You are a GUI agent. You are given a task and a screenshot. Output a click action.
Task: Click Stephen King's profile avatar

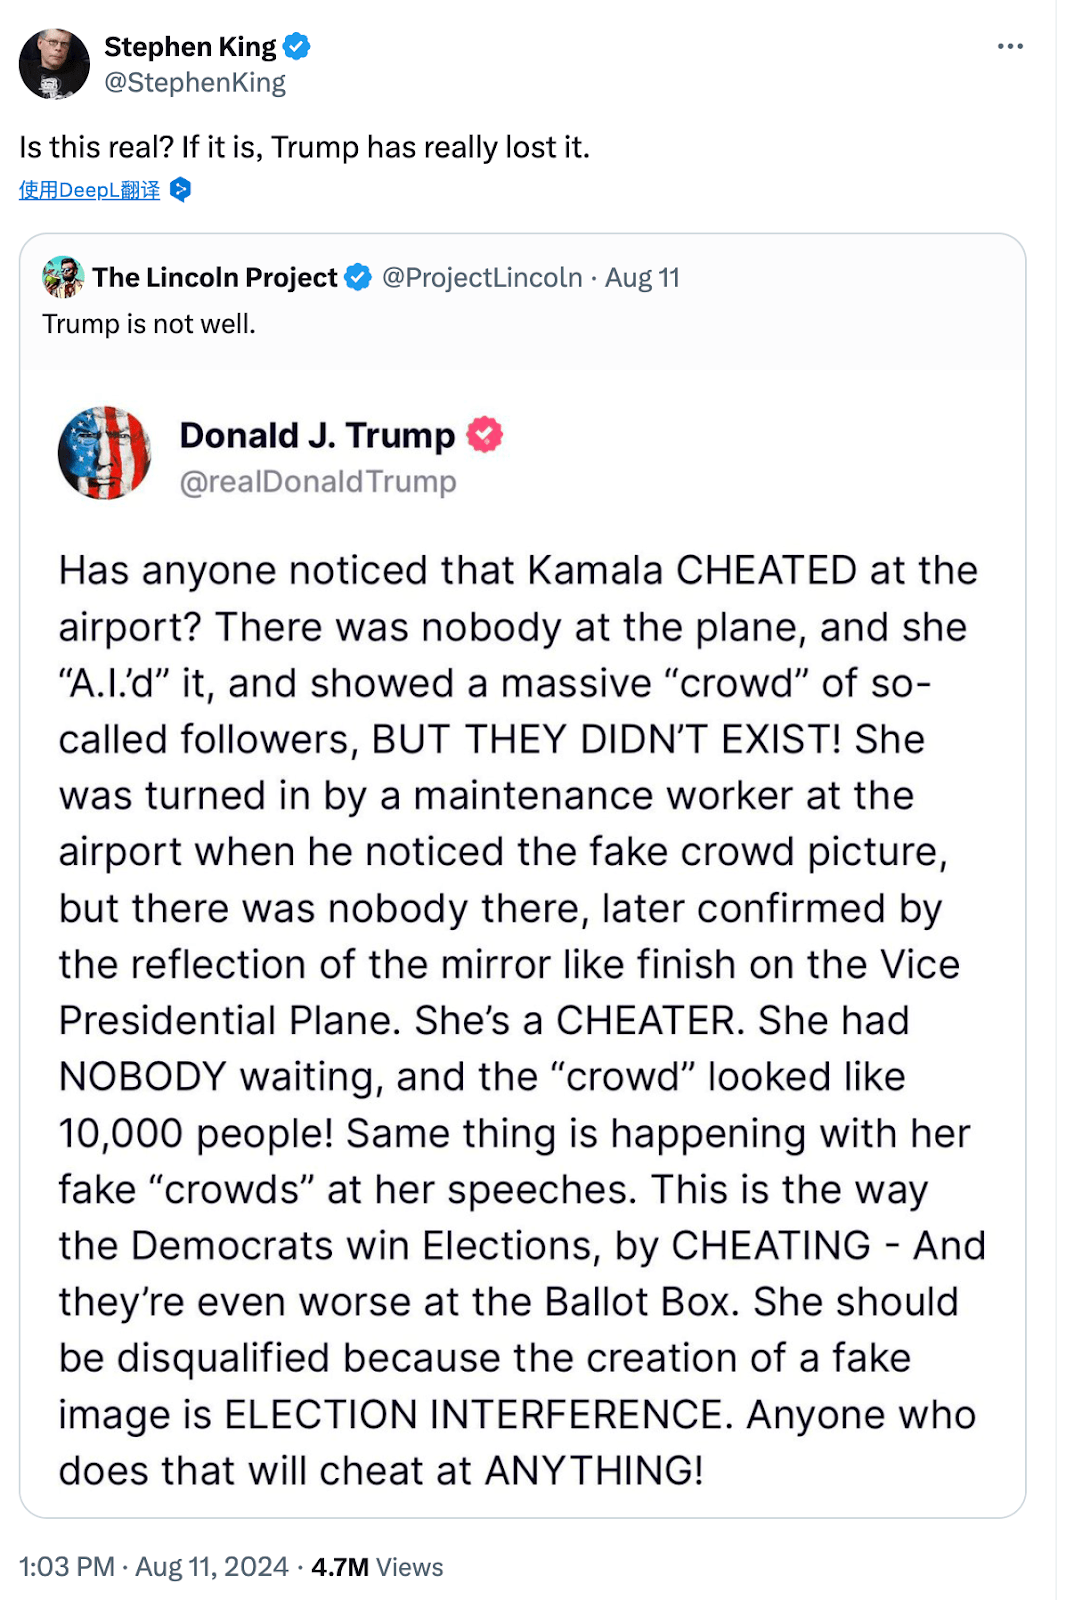[54, 64]
